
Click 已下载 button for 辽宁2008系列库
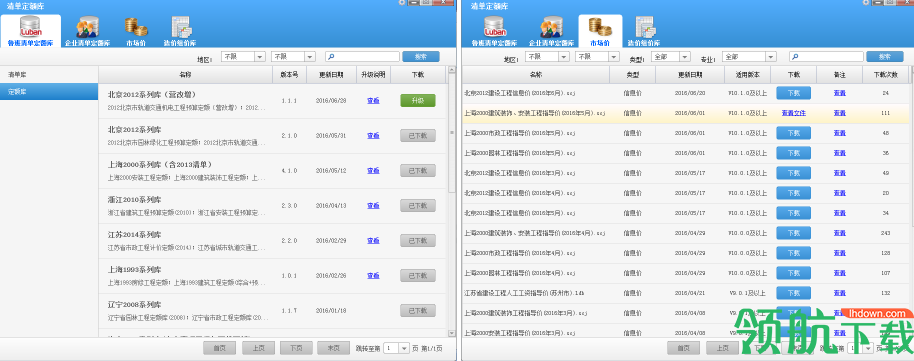418,310
